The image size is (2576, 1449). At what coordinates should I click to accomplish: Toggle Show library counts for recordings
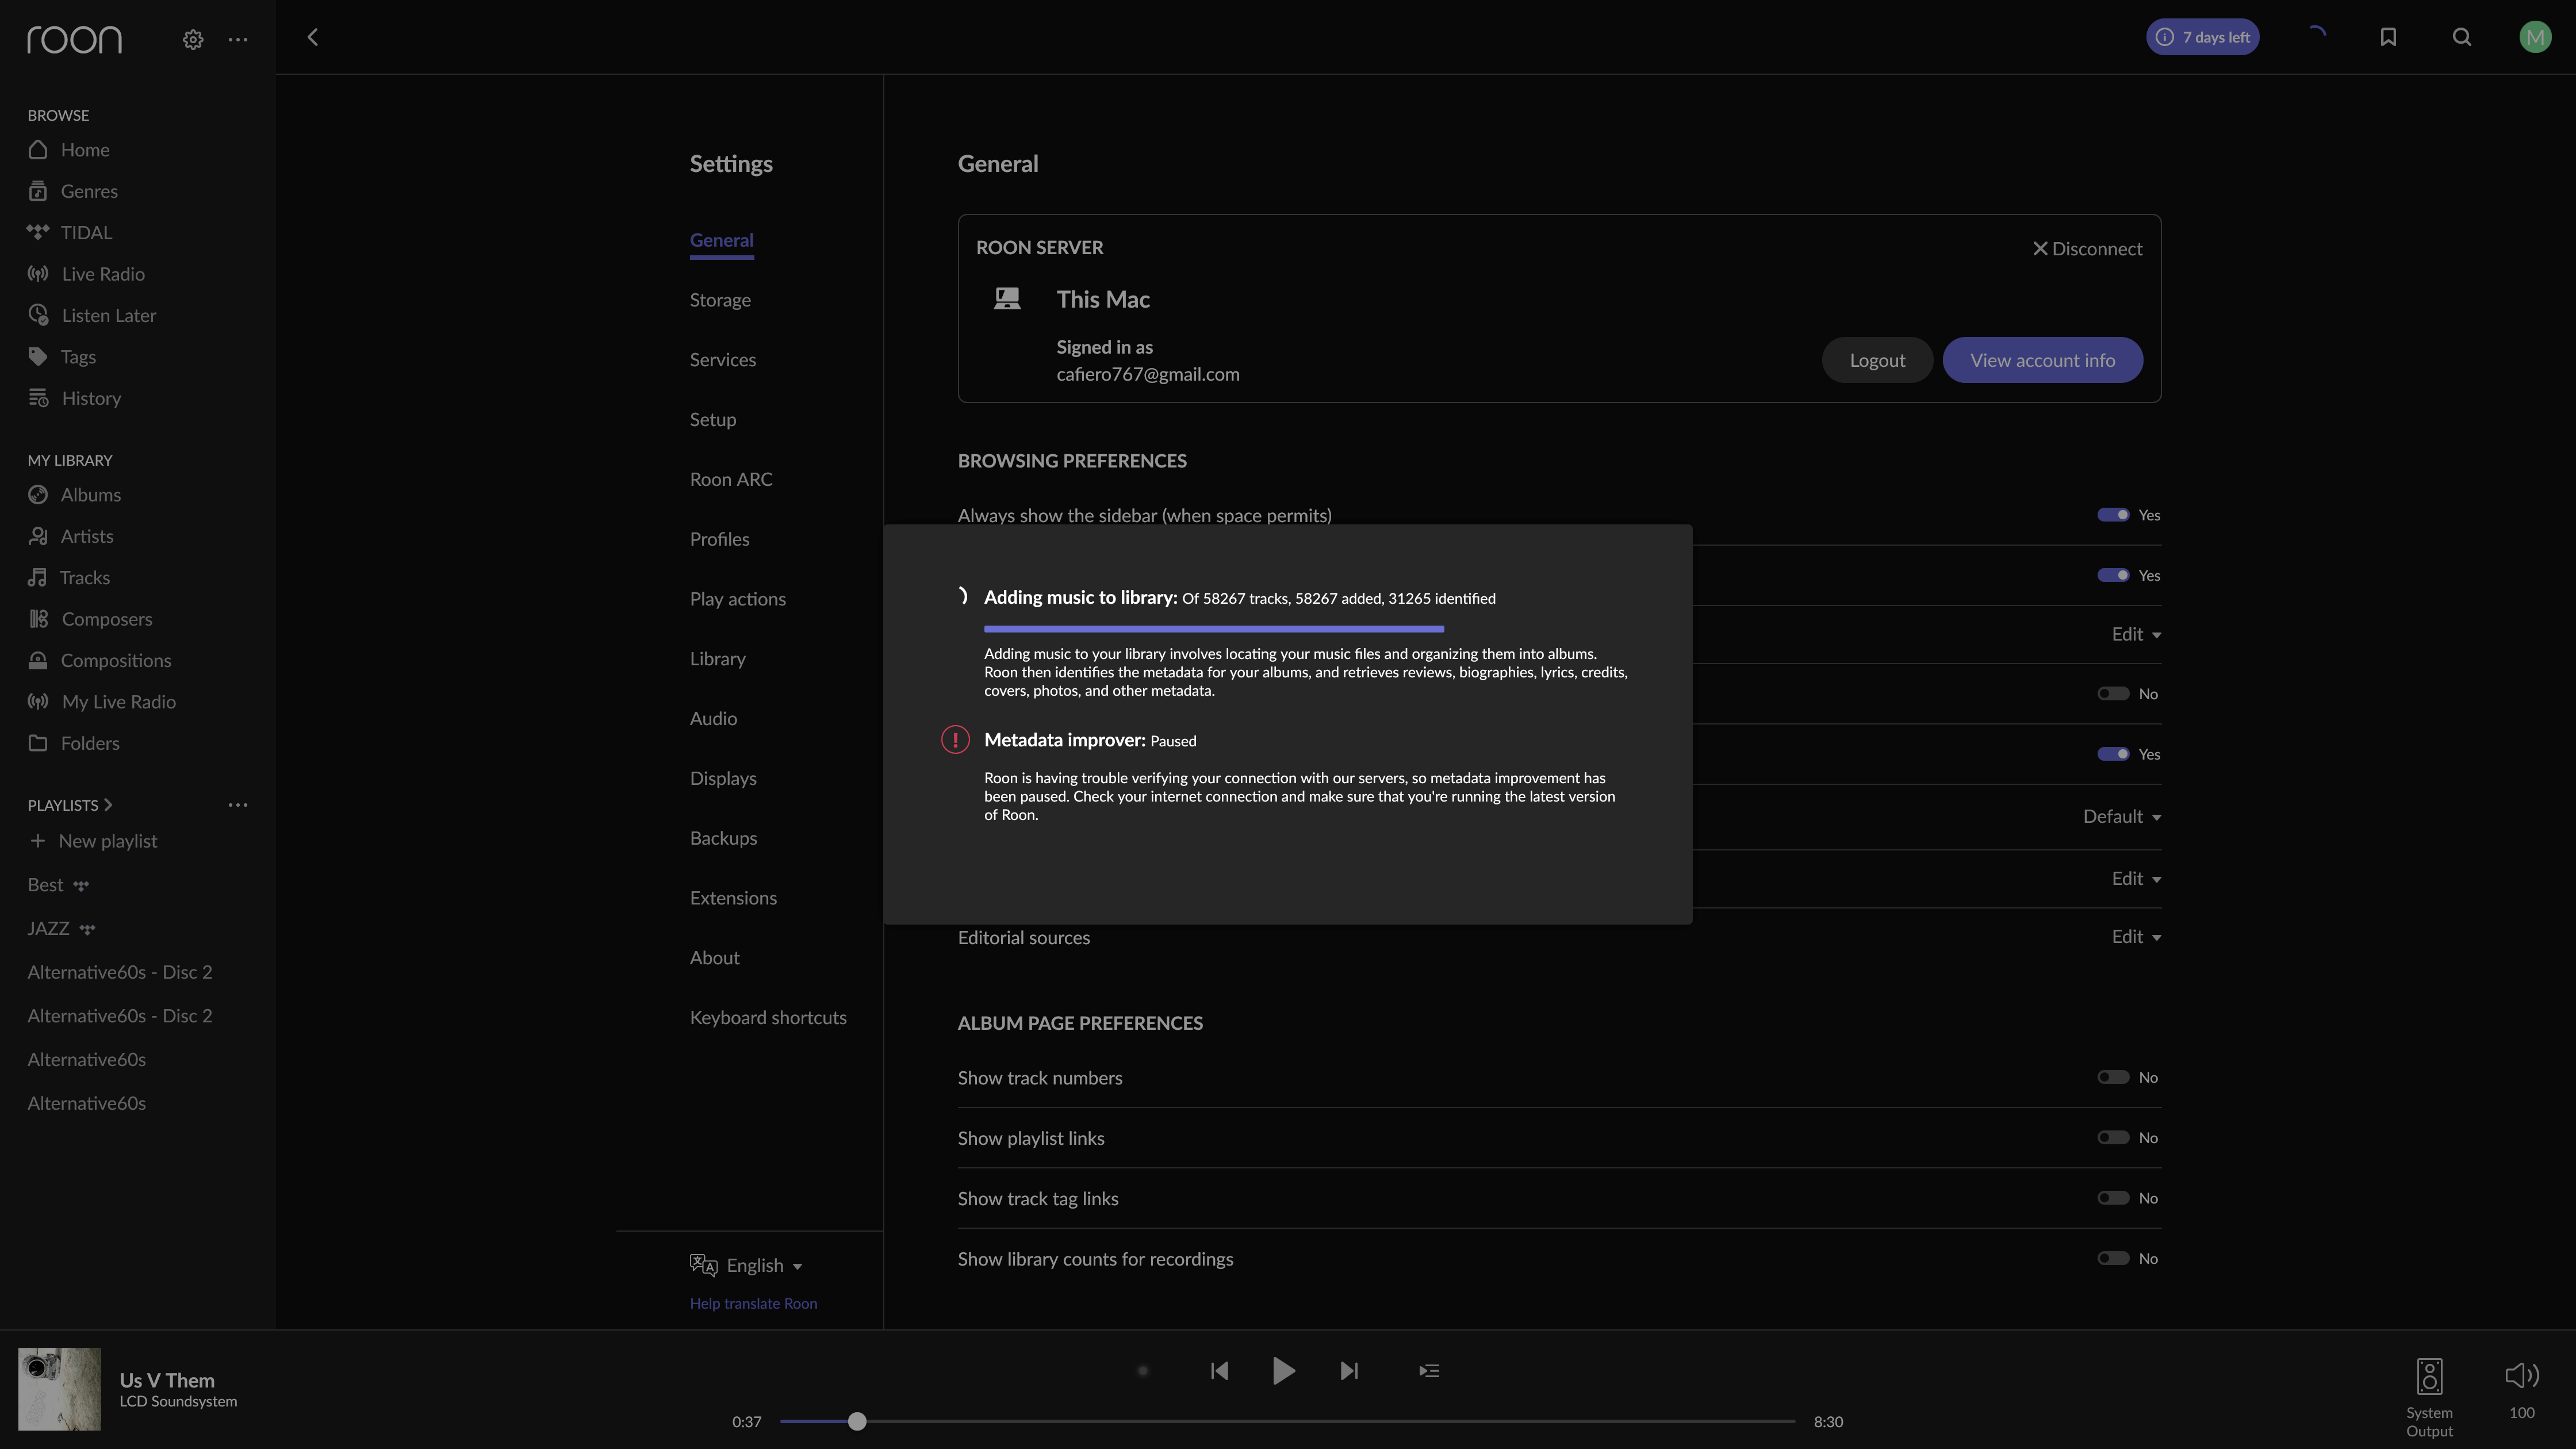point(2113,1259)
